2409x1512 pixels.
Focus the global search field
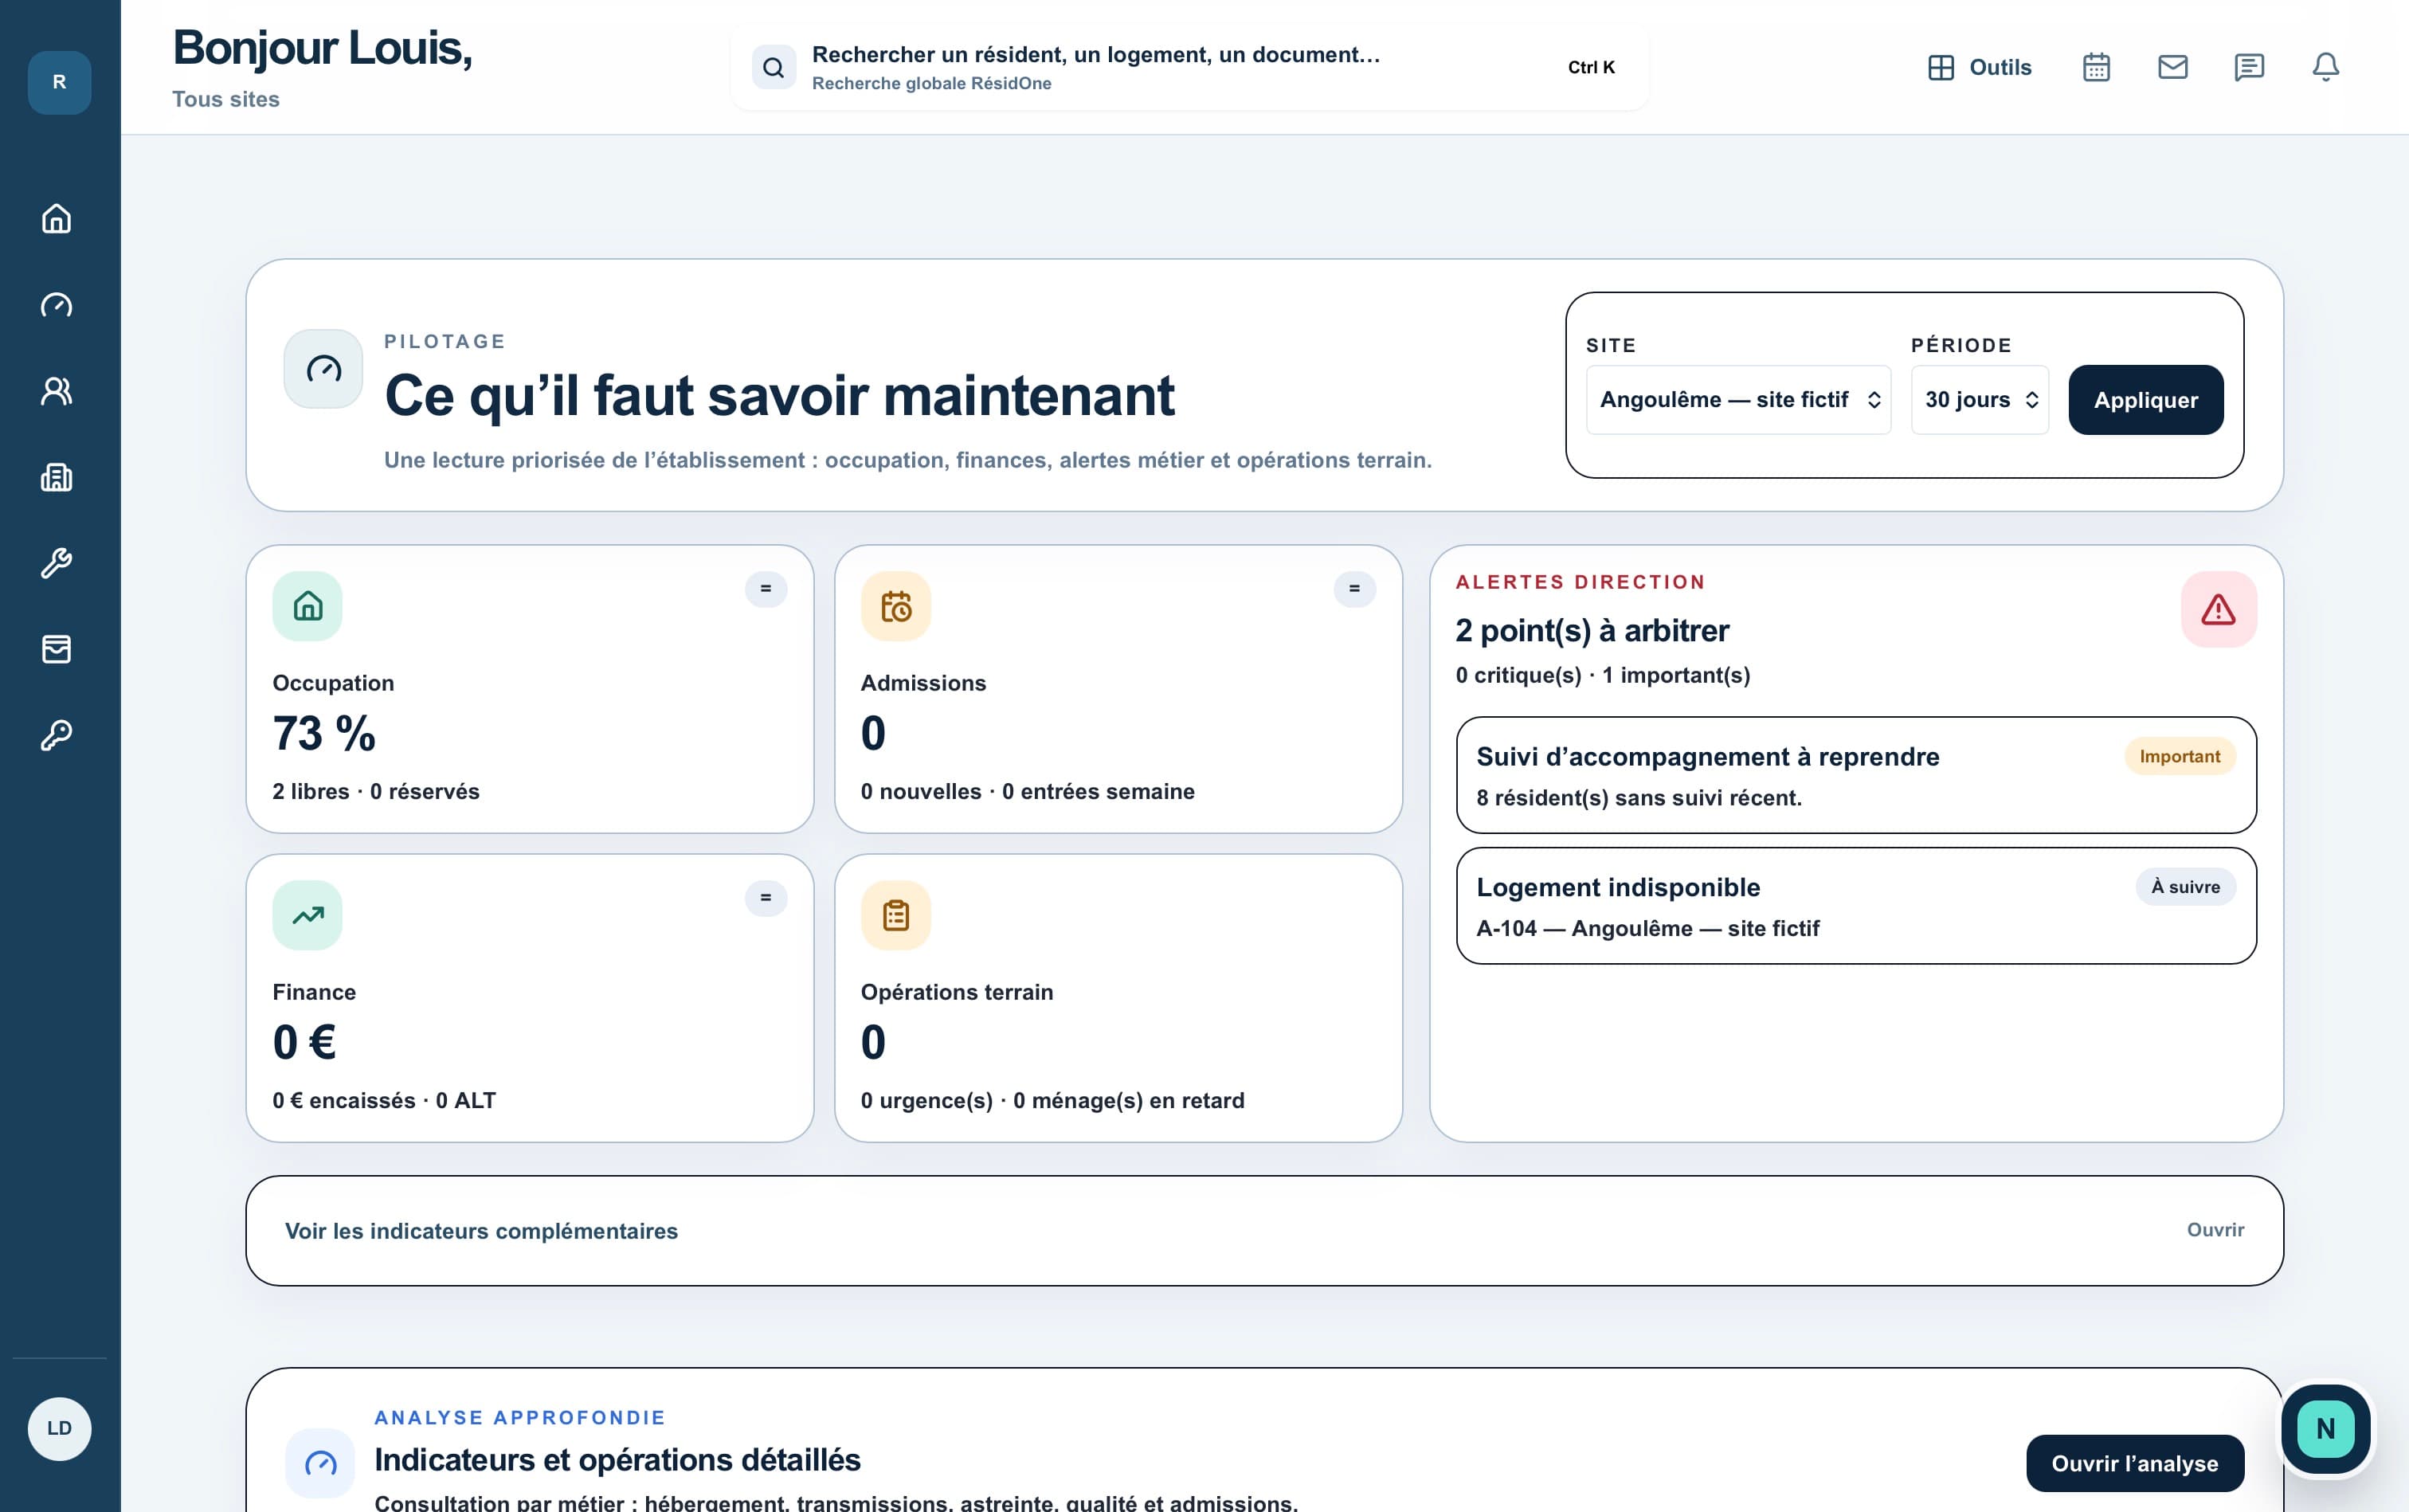coord(1190,67)
